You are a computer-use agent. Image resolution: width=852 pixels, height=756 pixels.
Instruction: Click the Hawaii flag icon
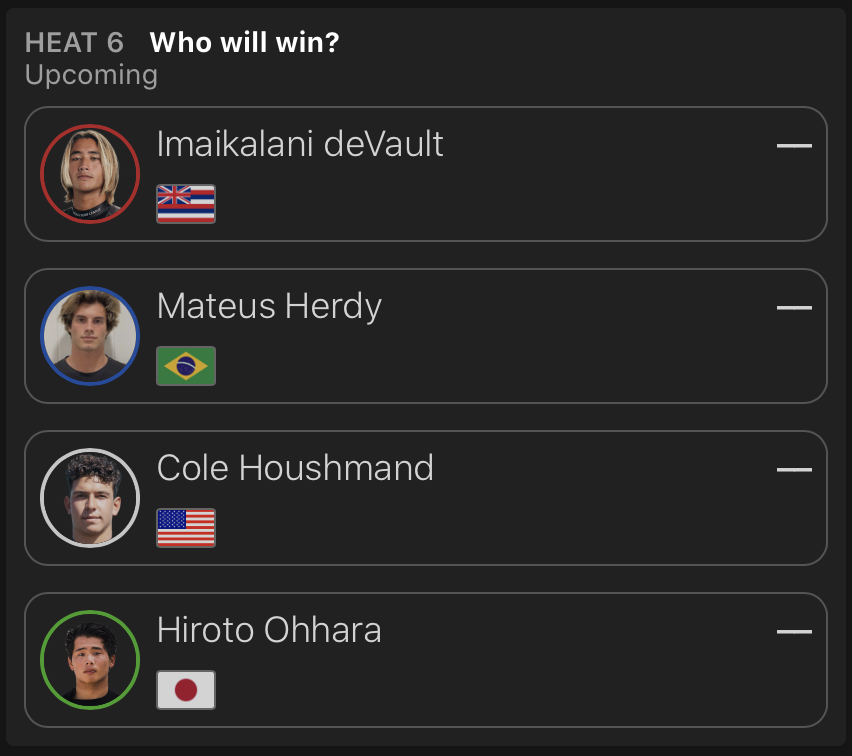pos(186,204)
